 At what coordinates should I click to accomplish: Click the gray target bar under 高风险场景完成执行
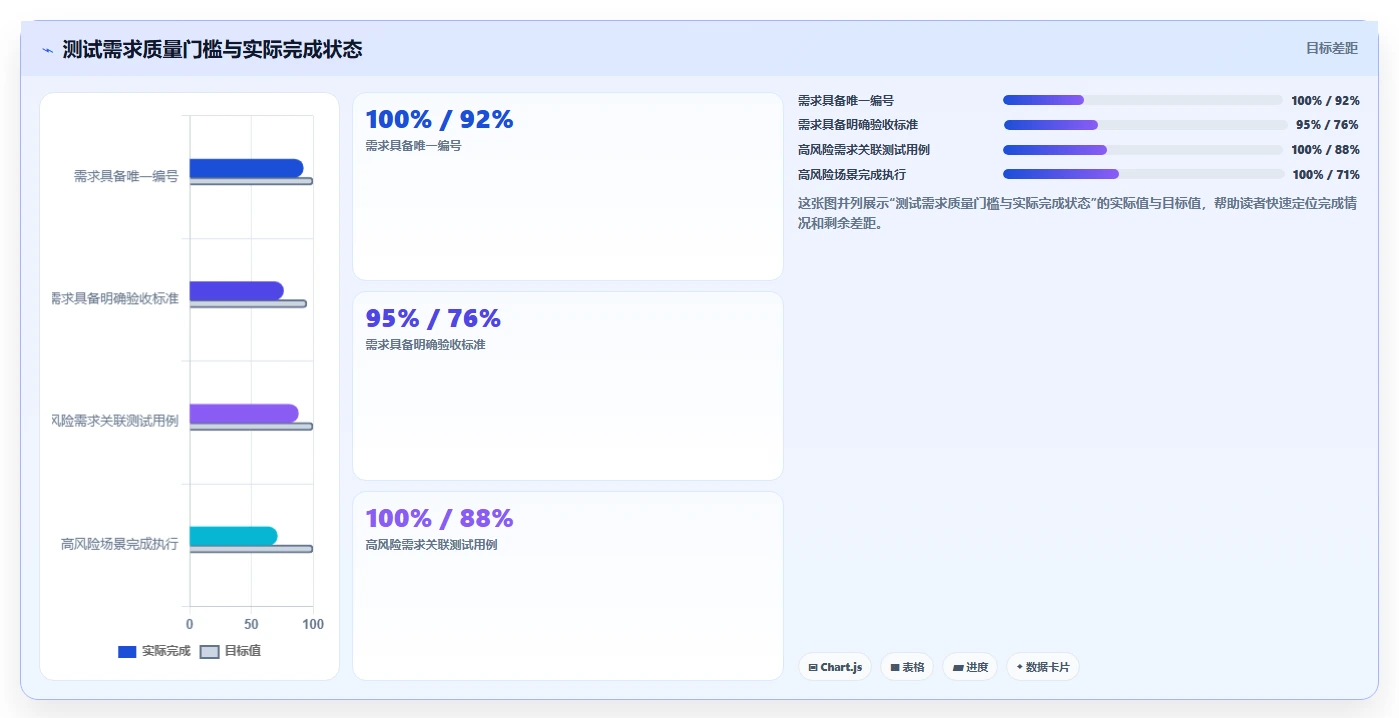tap(251, 549)
